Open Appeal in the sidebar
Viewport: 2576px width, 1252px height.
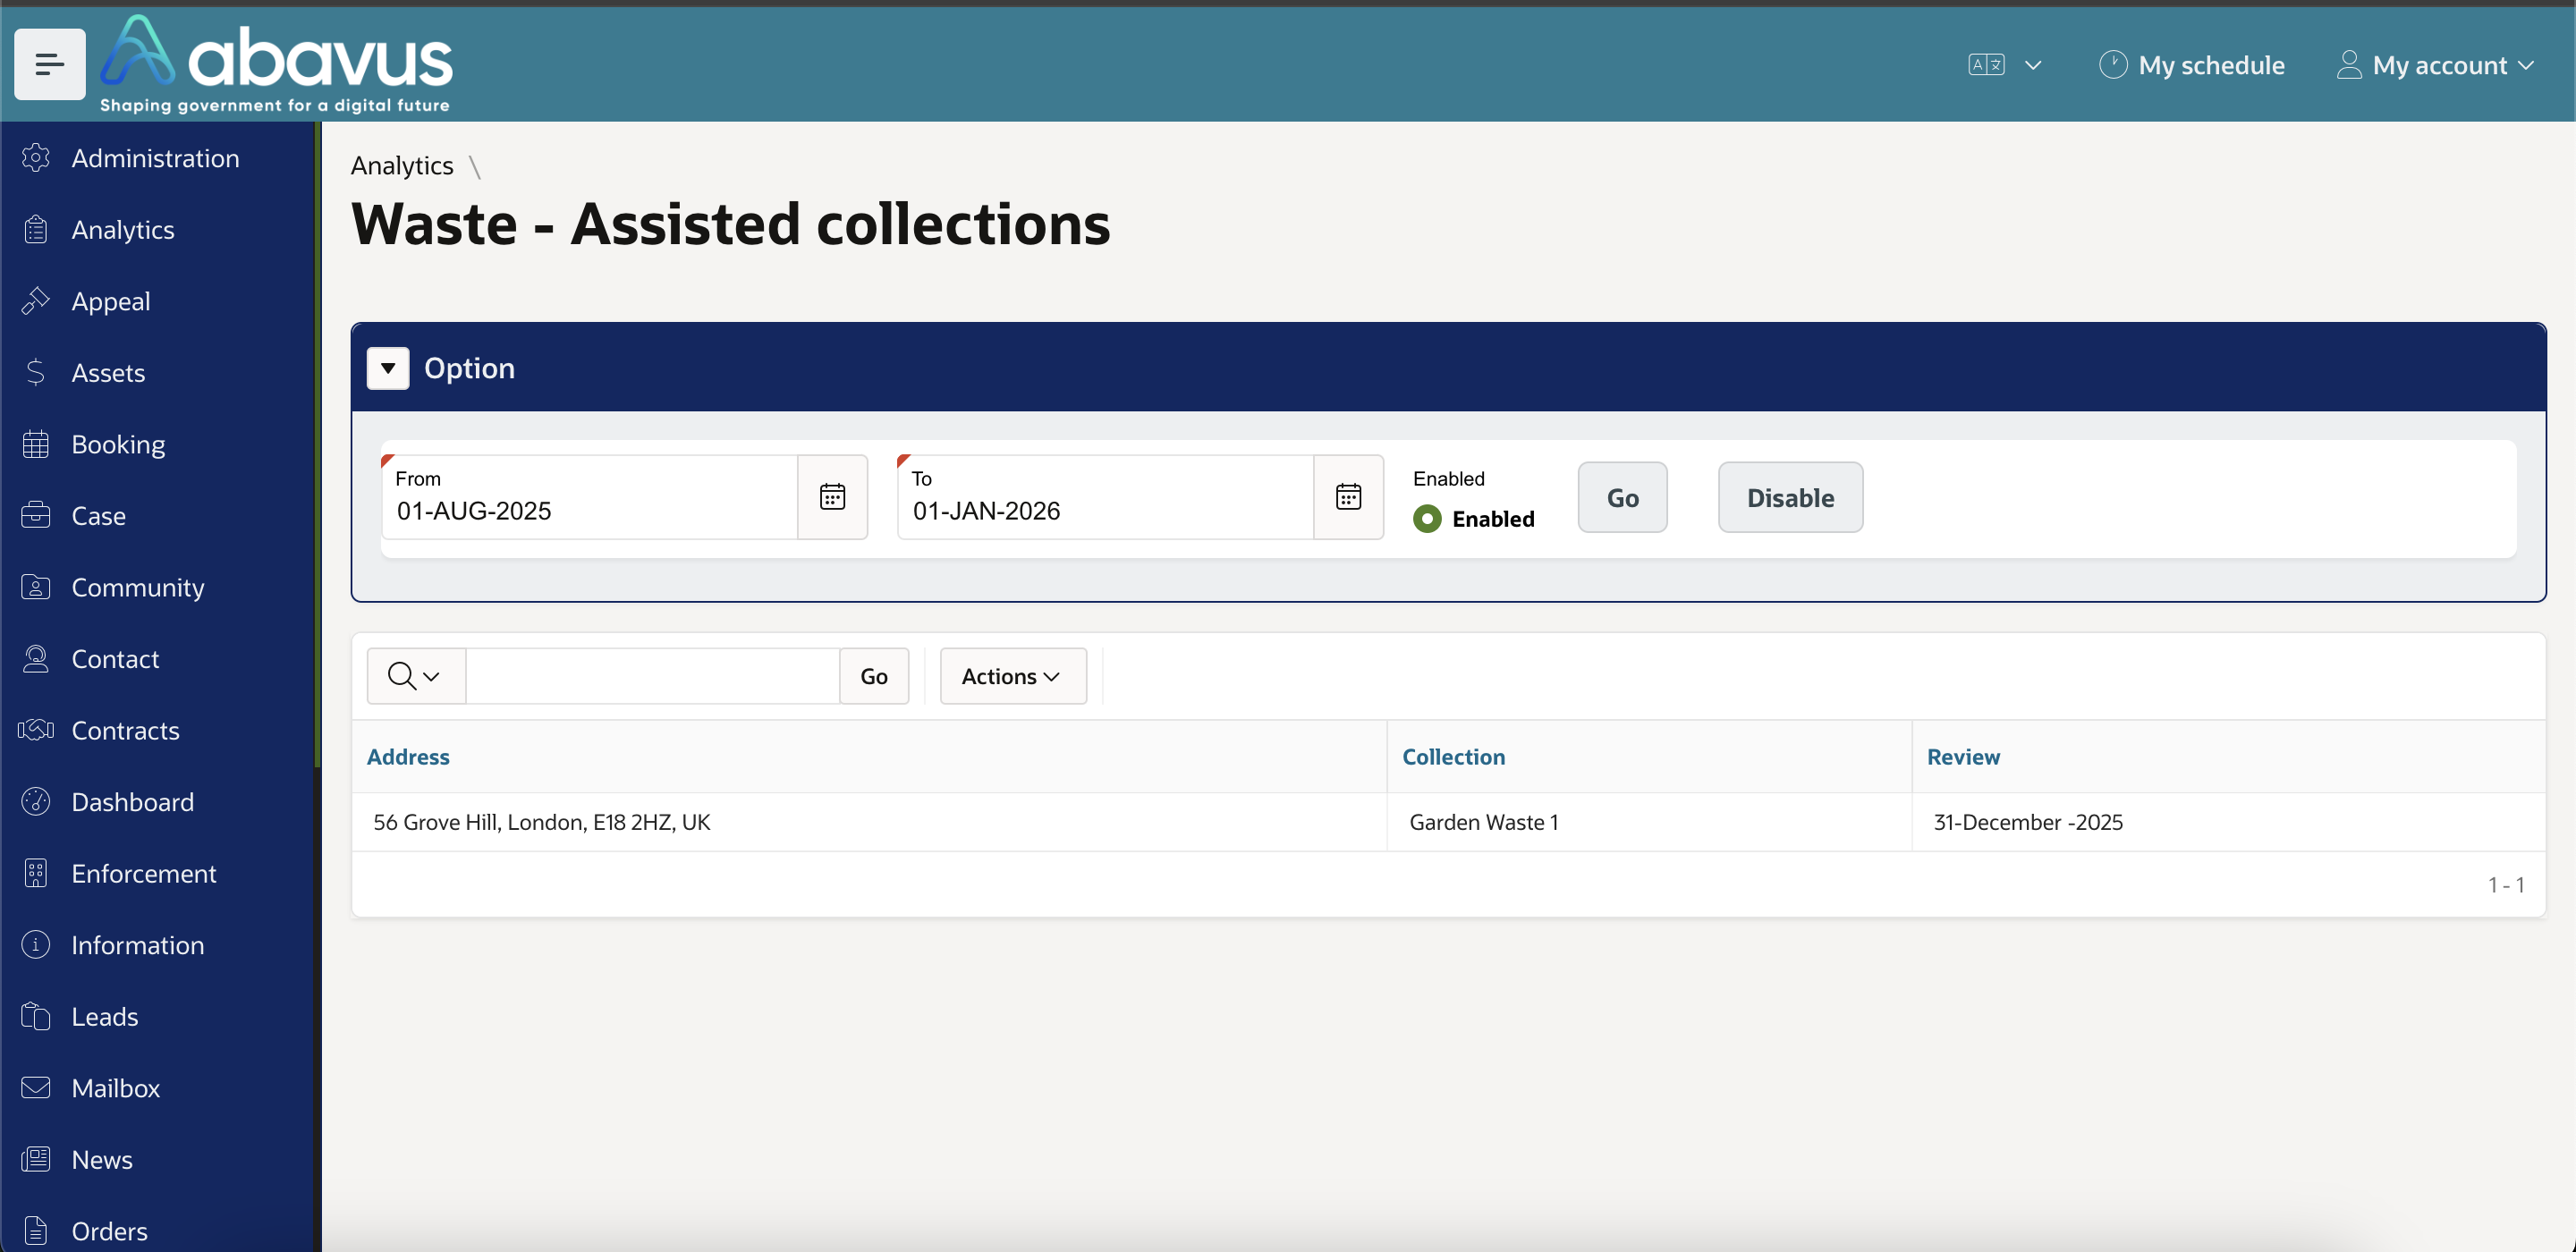[111, 301]
